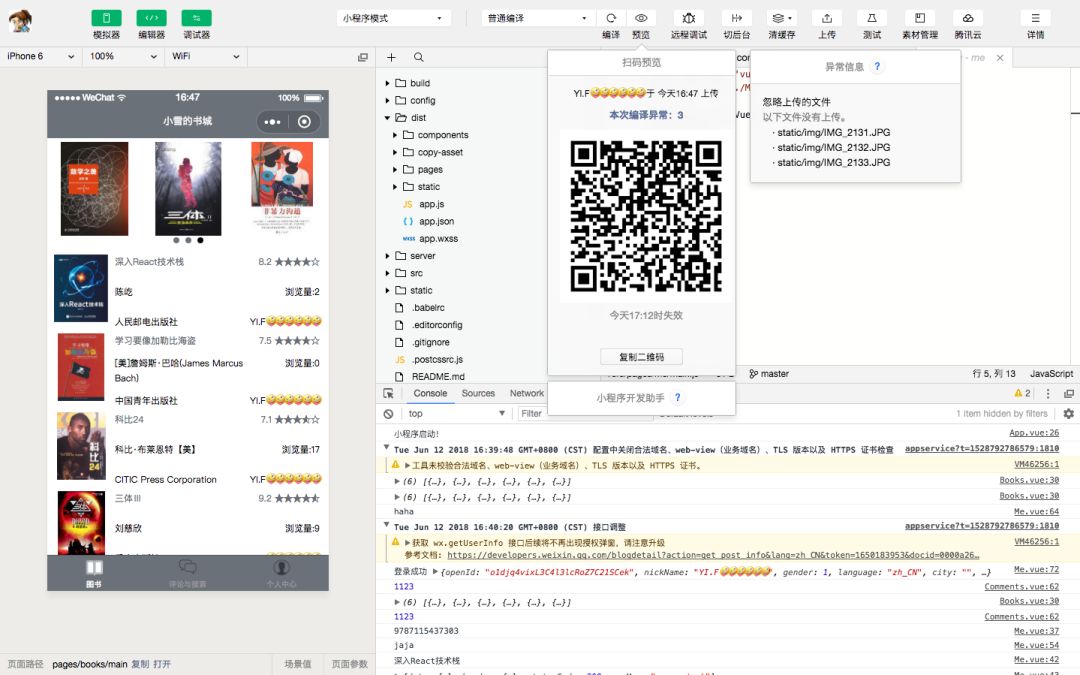The image size is (1080, 675).
Task: Click the master git branch indicator
Action: tap(769, 374)
